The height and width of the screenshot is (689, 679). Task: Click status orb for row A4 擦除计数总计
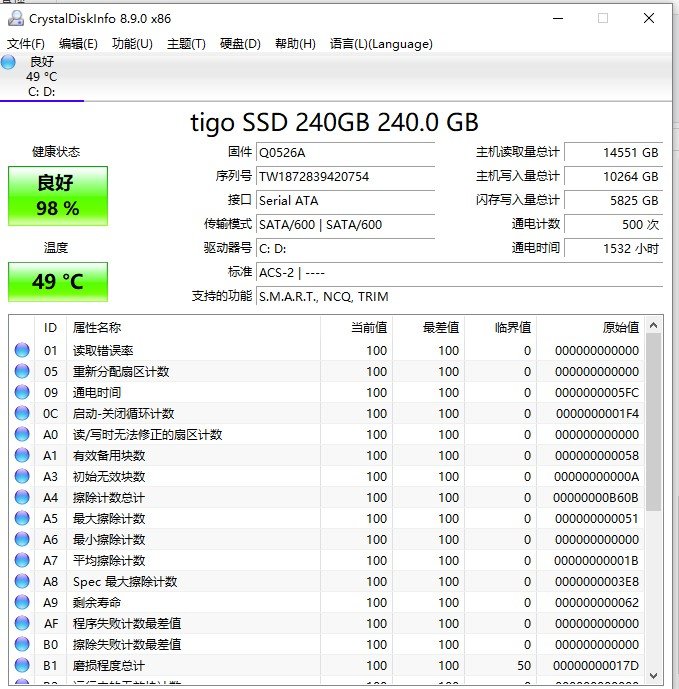point(22,497)
